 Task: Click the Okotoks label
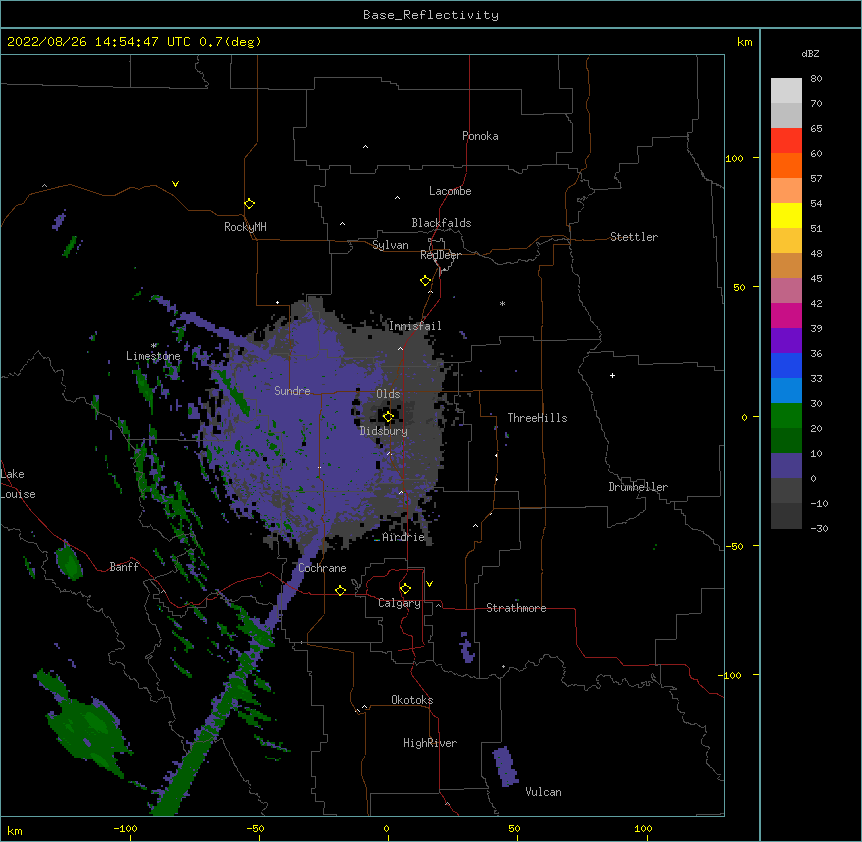412,700
